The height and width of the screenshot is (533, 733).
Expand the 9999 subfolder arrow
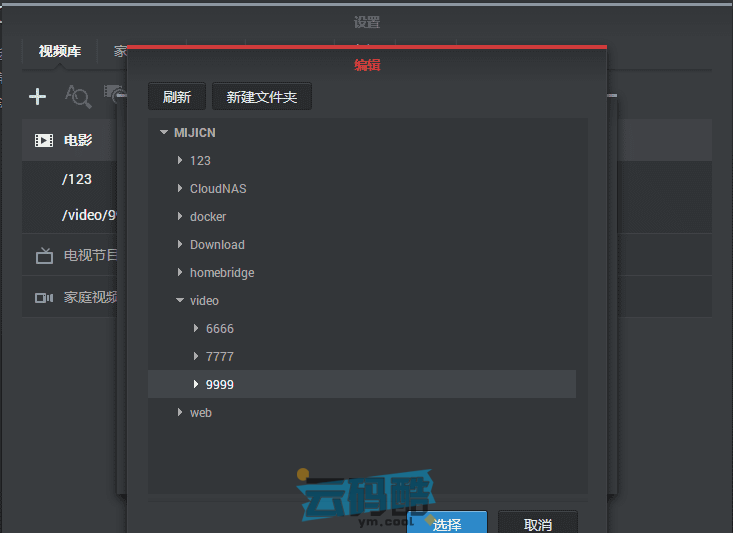point(196,384)
